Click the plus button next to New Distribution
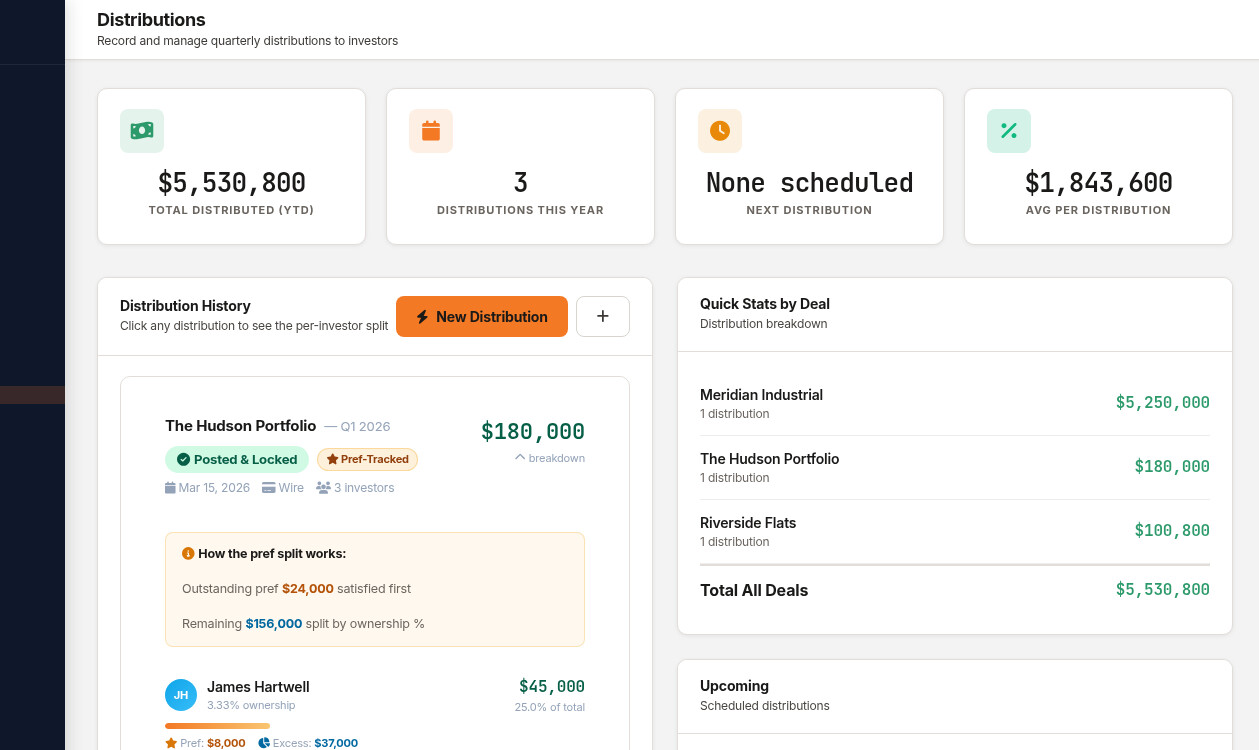Viewport: 1259px width, 750px height. click(x=602, y=316)
